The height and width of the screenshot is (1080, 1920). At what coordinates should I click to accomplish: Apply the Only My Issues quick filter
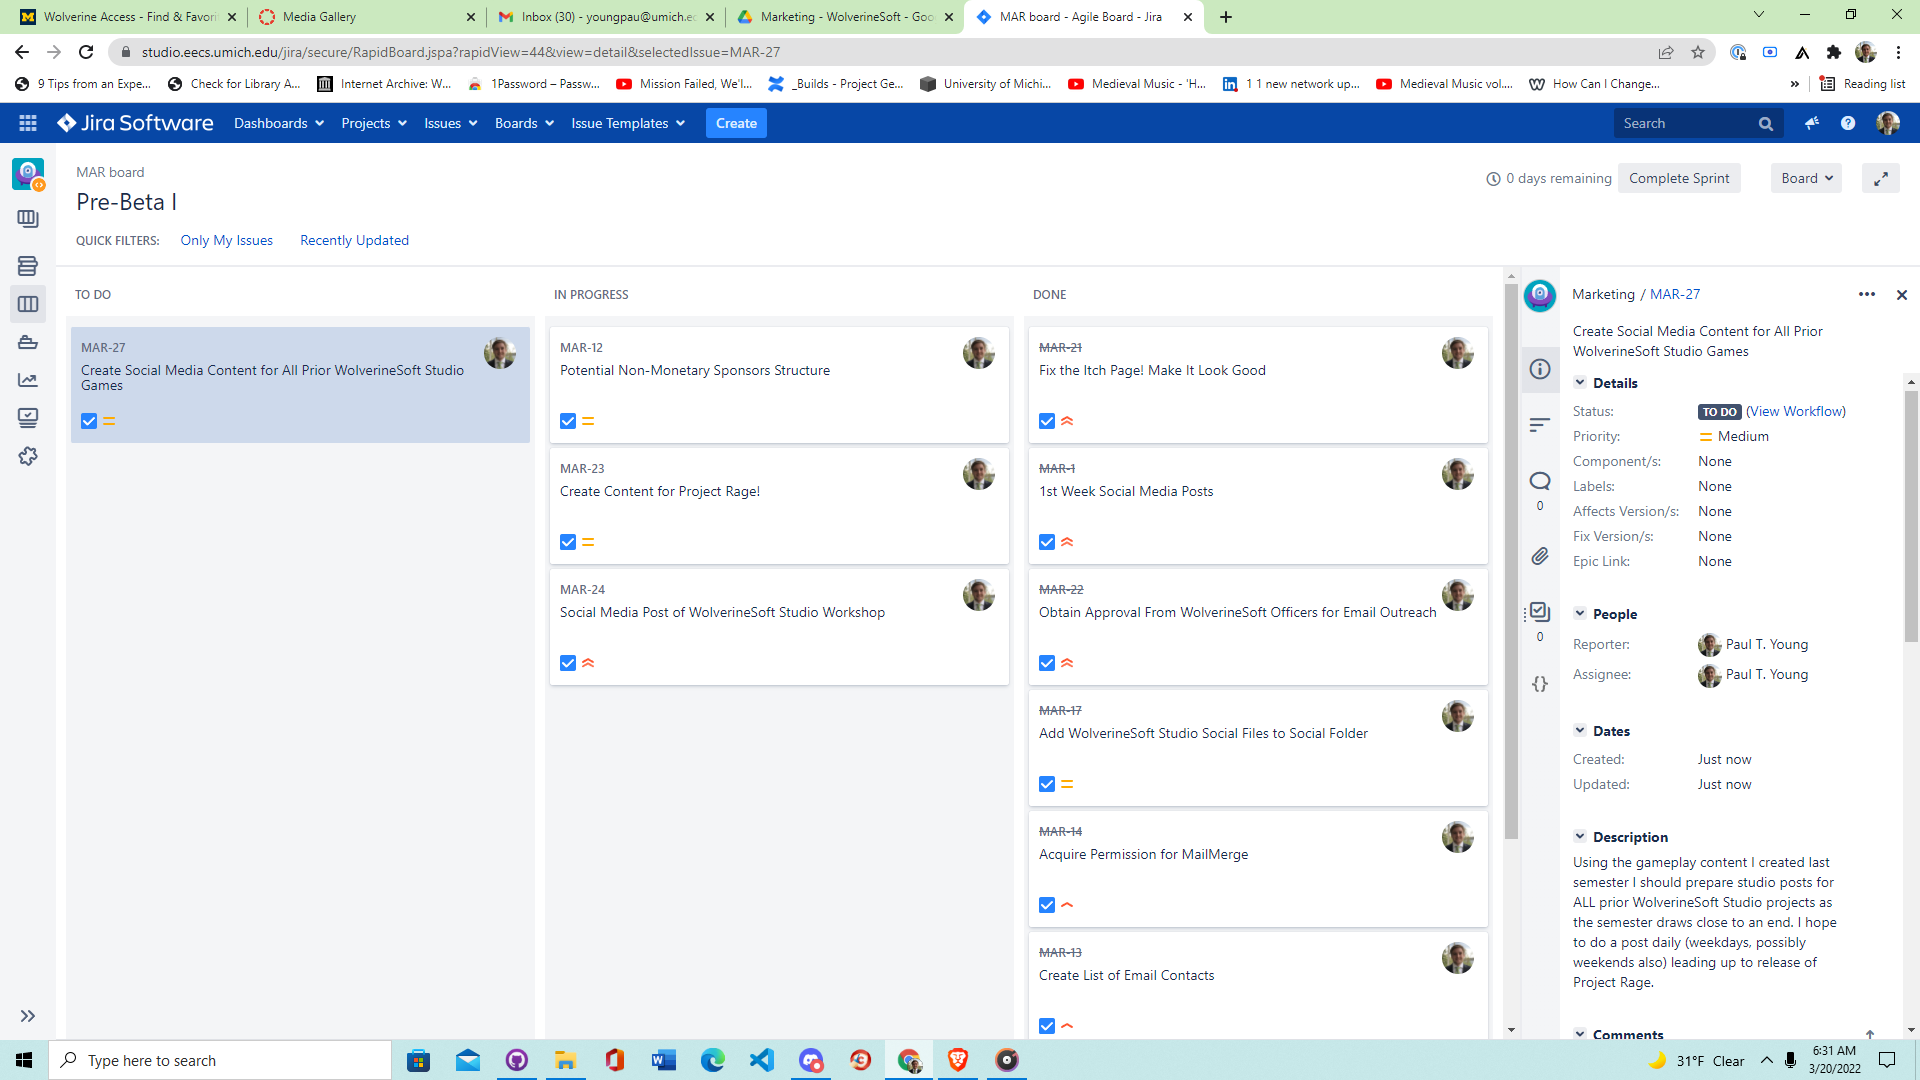227,240
